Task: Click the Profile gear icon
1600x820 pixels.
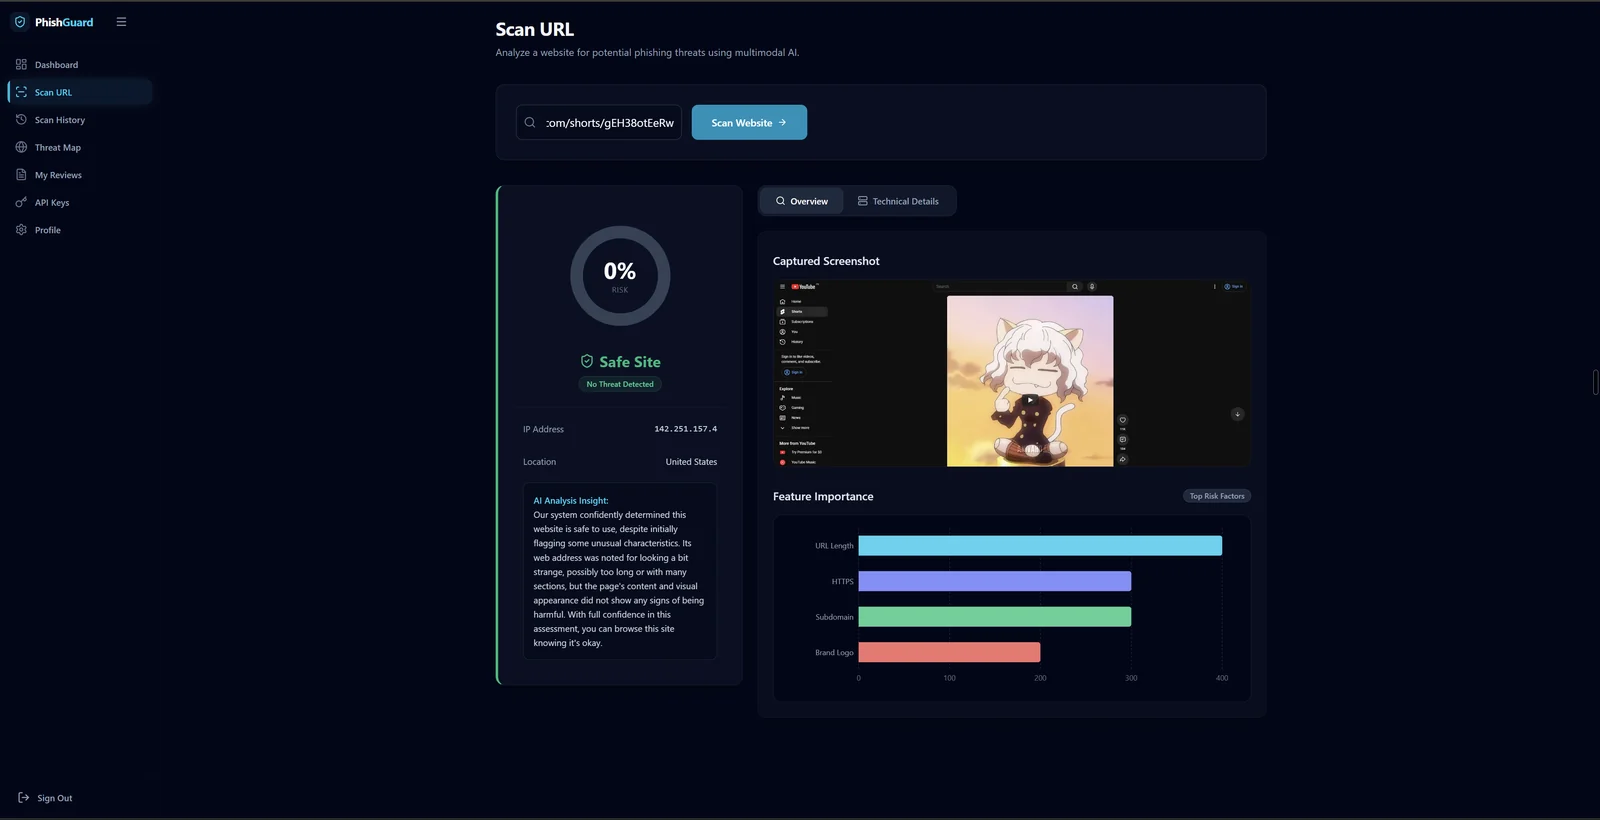Action: pyautogui.click(x=21, y=229)
